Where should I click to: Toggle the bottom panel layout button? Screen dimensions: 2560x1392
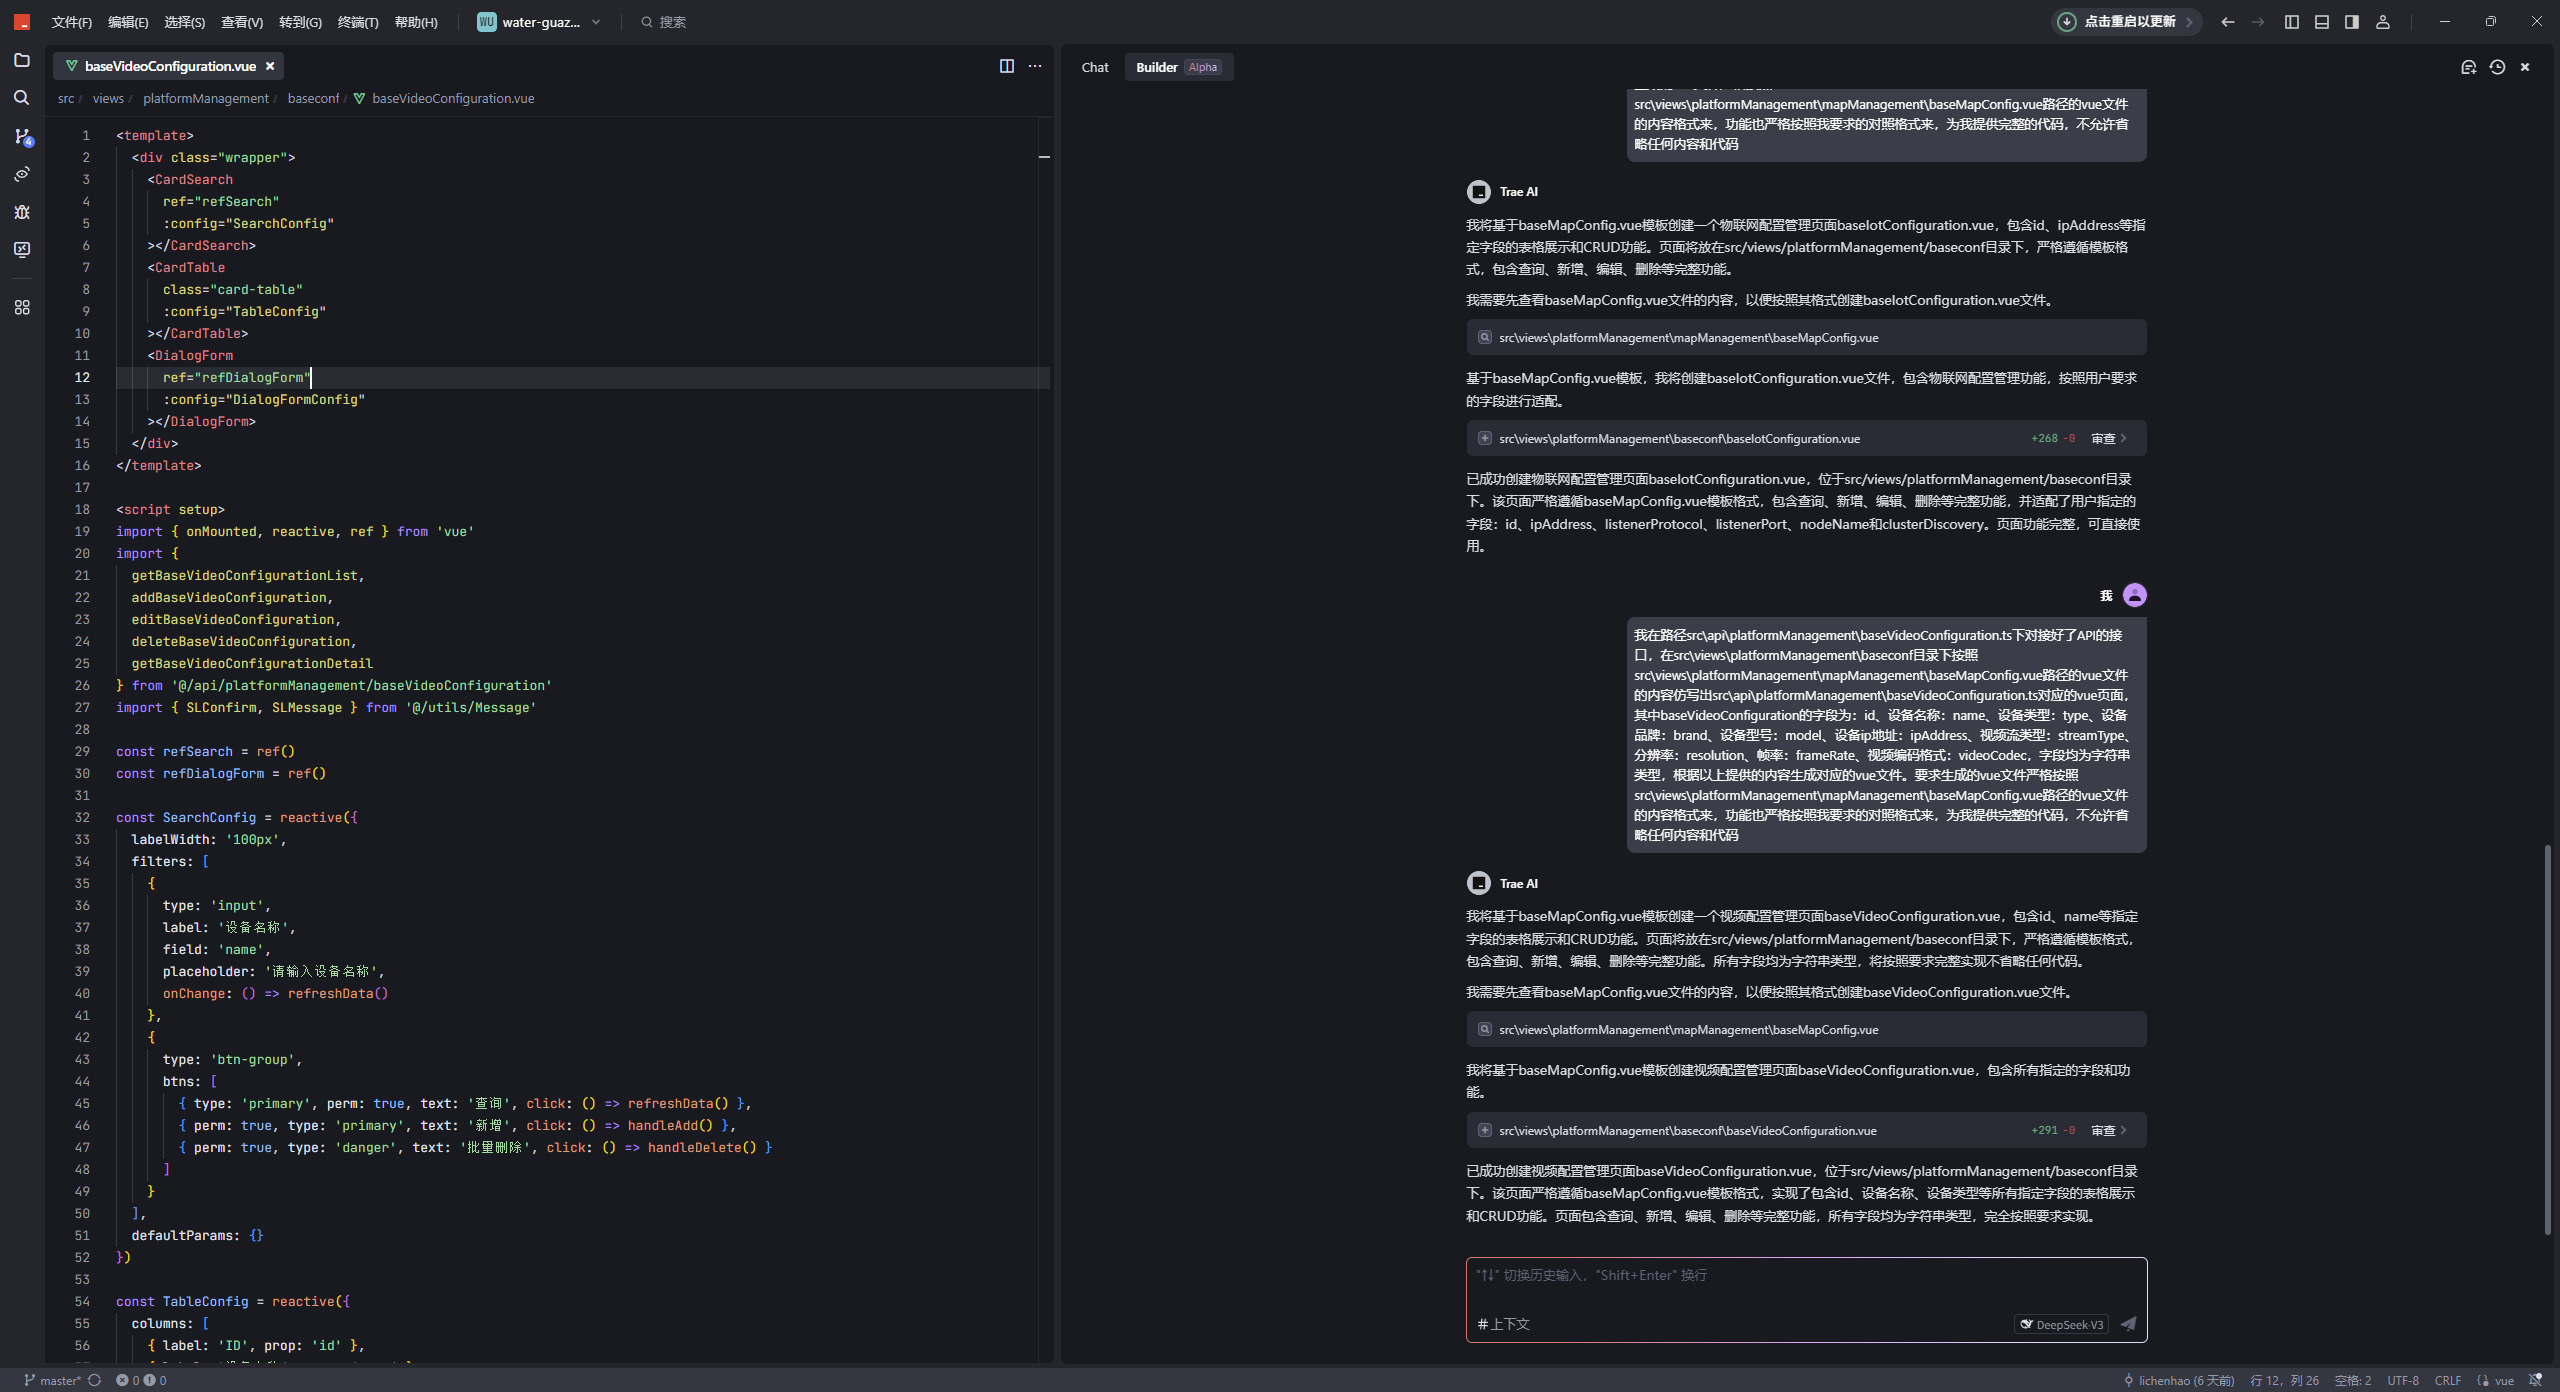pyautogui.click(x=2322, y=22)
